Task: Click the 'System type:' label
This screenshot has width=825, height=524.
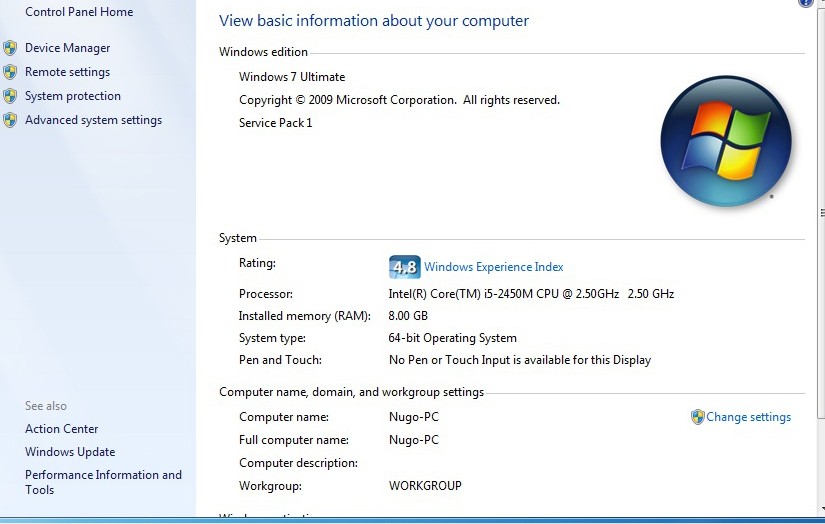Action: pyautogui.click(x=272, y=338)
